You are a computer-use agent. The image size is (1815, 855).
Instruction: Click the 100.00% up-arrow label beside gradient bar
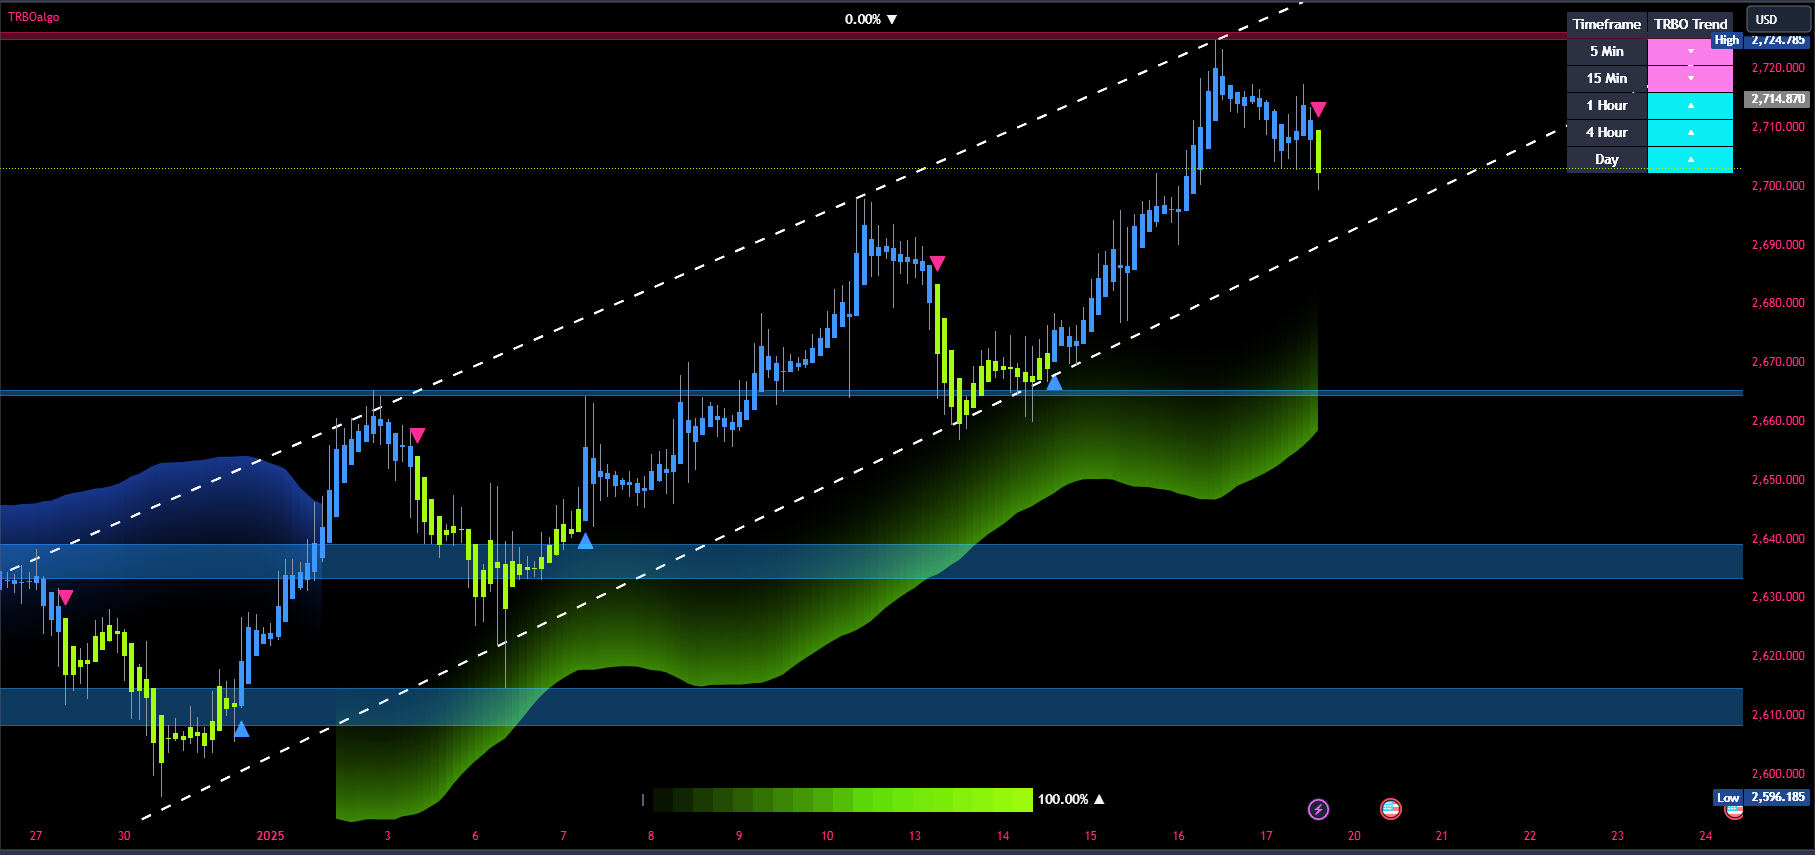pos(1071,799)
